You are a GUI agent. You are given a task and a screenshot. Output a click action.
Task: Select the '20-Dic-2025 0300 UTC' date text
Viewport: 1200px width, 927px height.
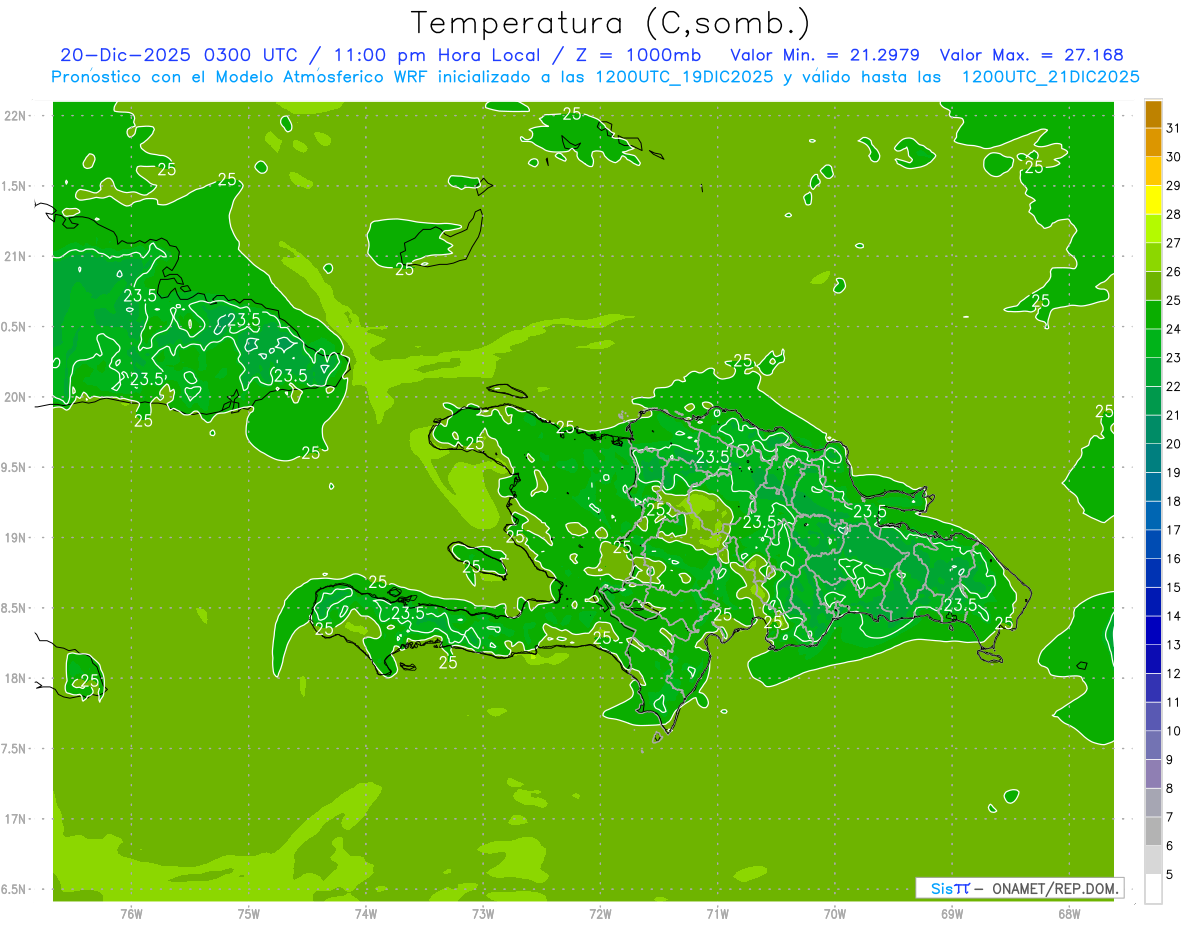point(178,55)
